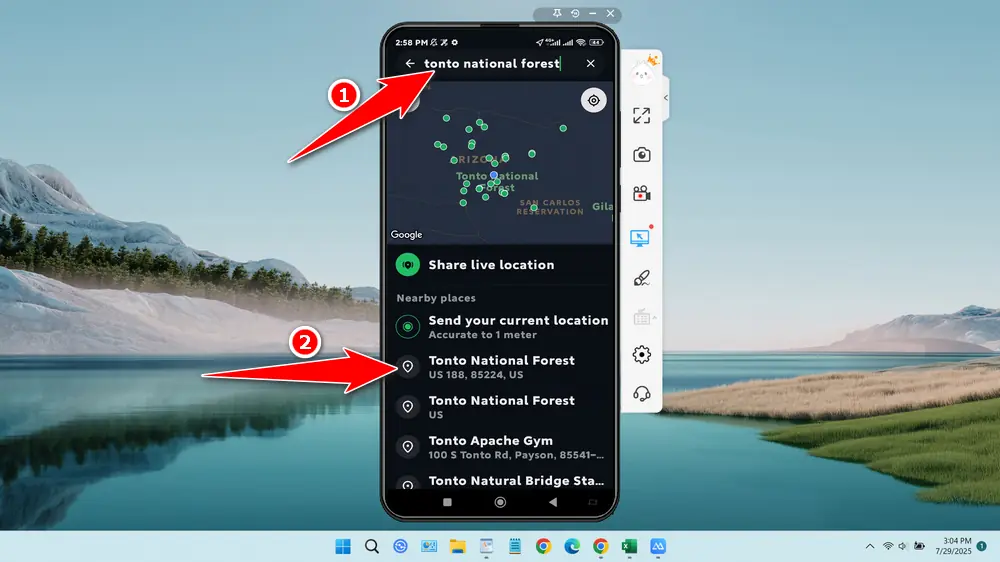Collapse the sidebar with the chevron
Image resolution: width=1000 pixels, height=562 pixels.
coord(666,98)
